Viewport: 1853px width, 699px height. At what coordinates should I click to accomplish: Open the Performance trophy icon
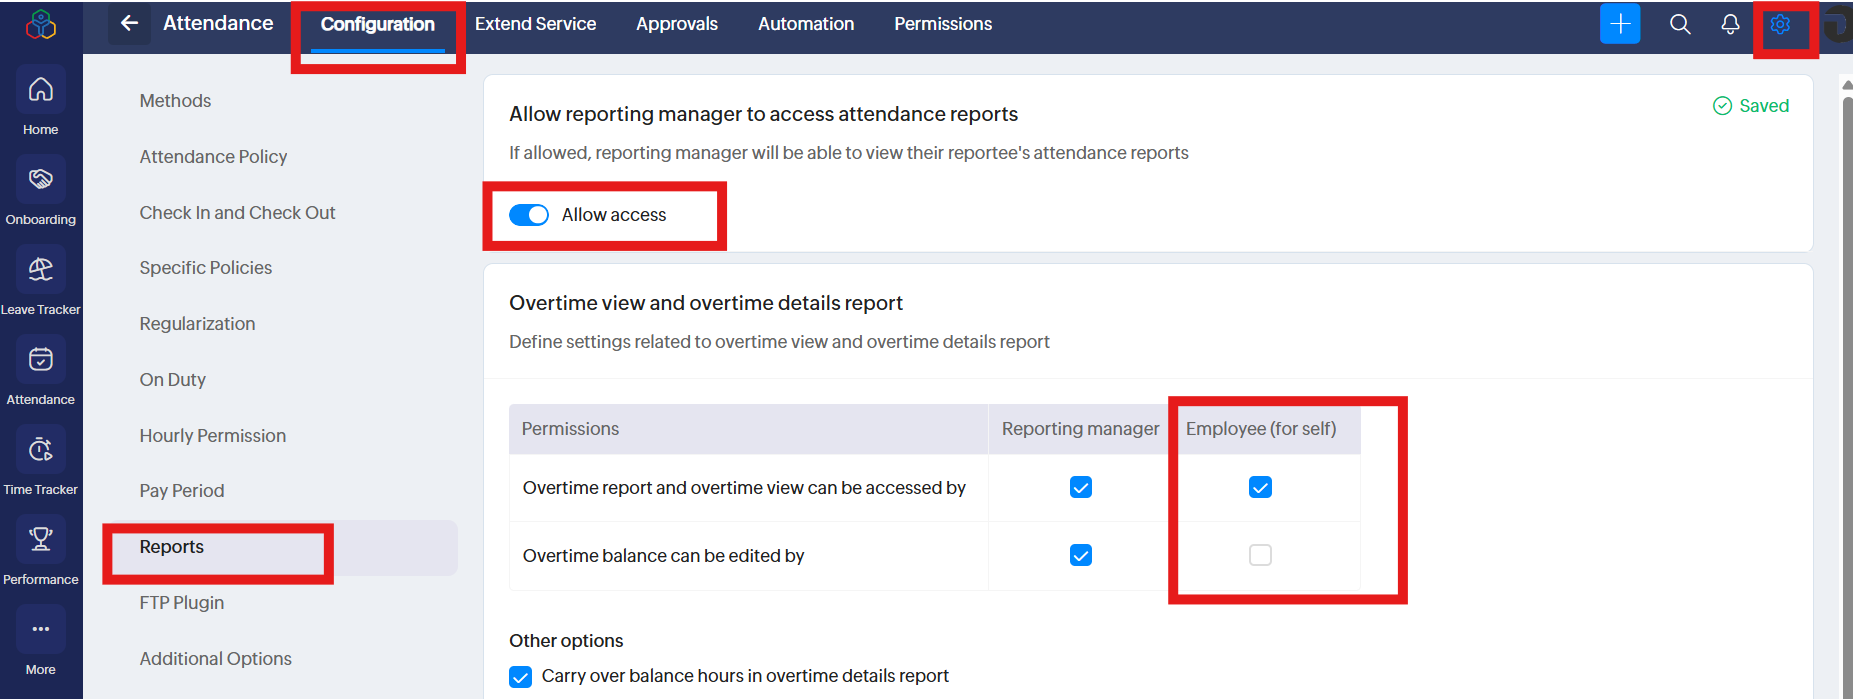click(x=40, y=541)
